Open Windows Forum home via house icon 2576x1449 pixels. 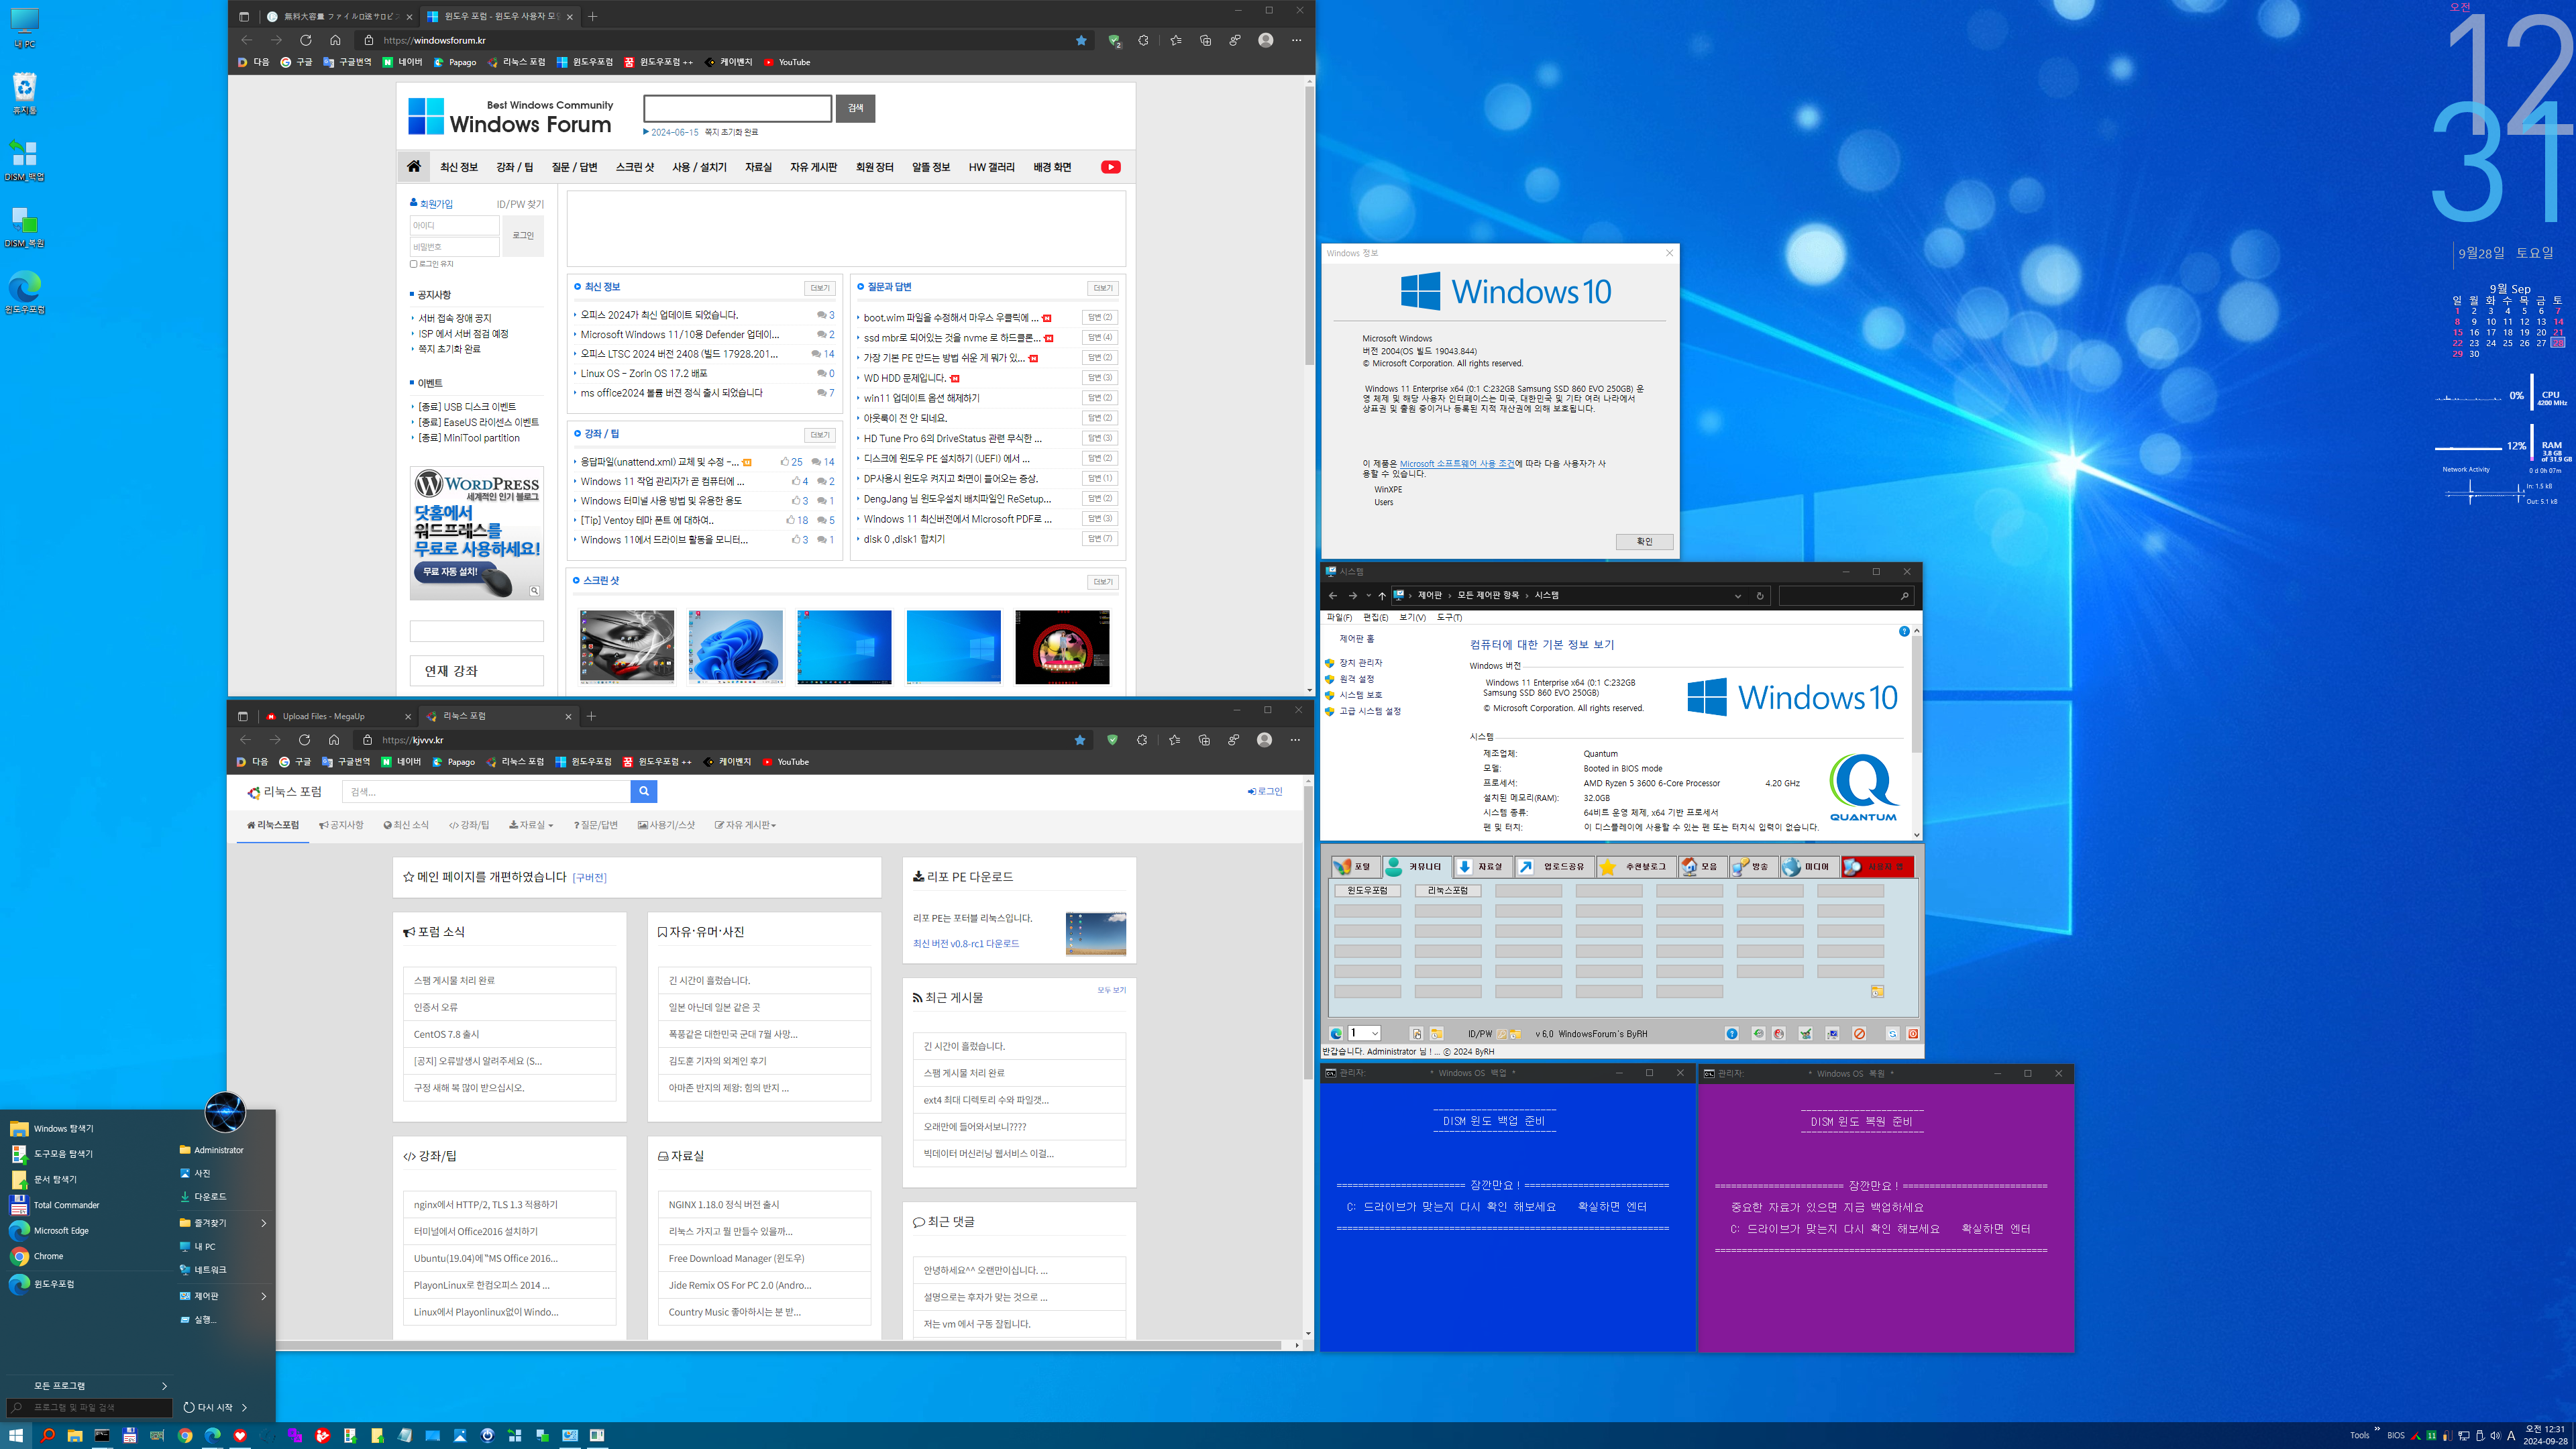pos(413,166)
